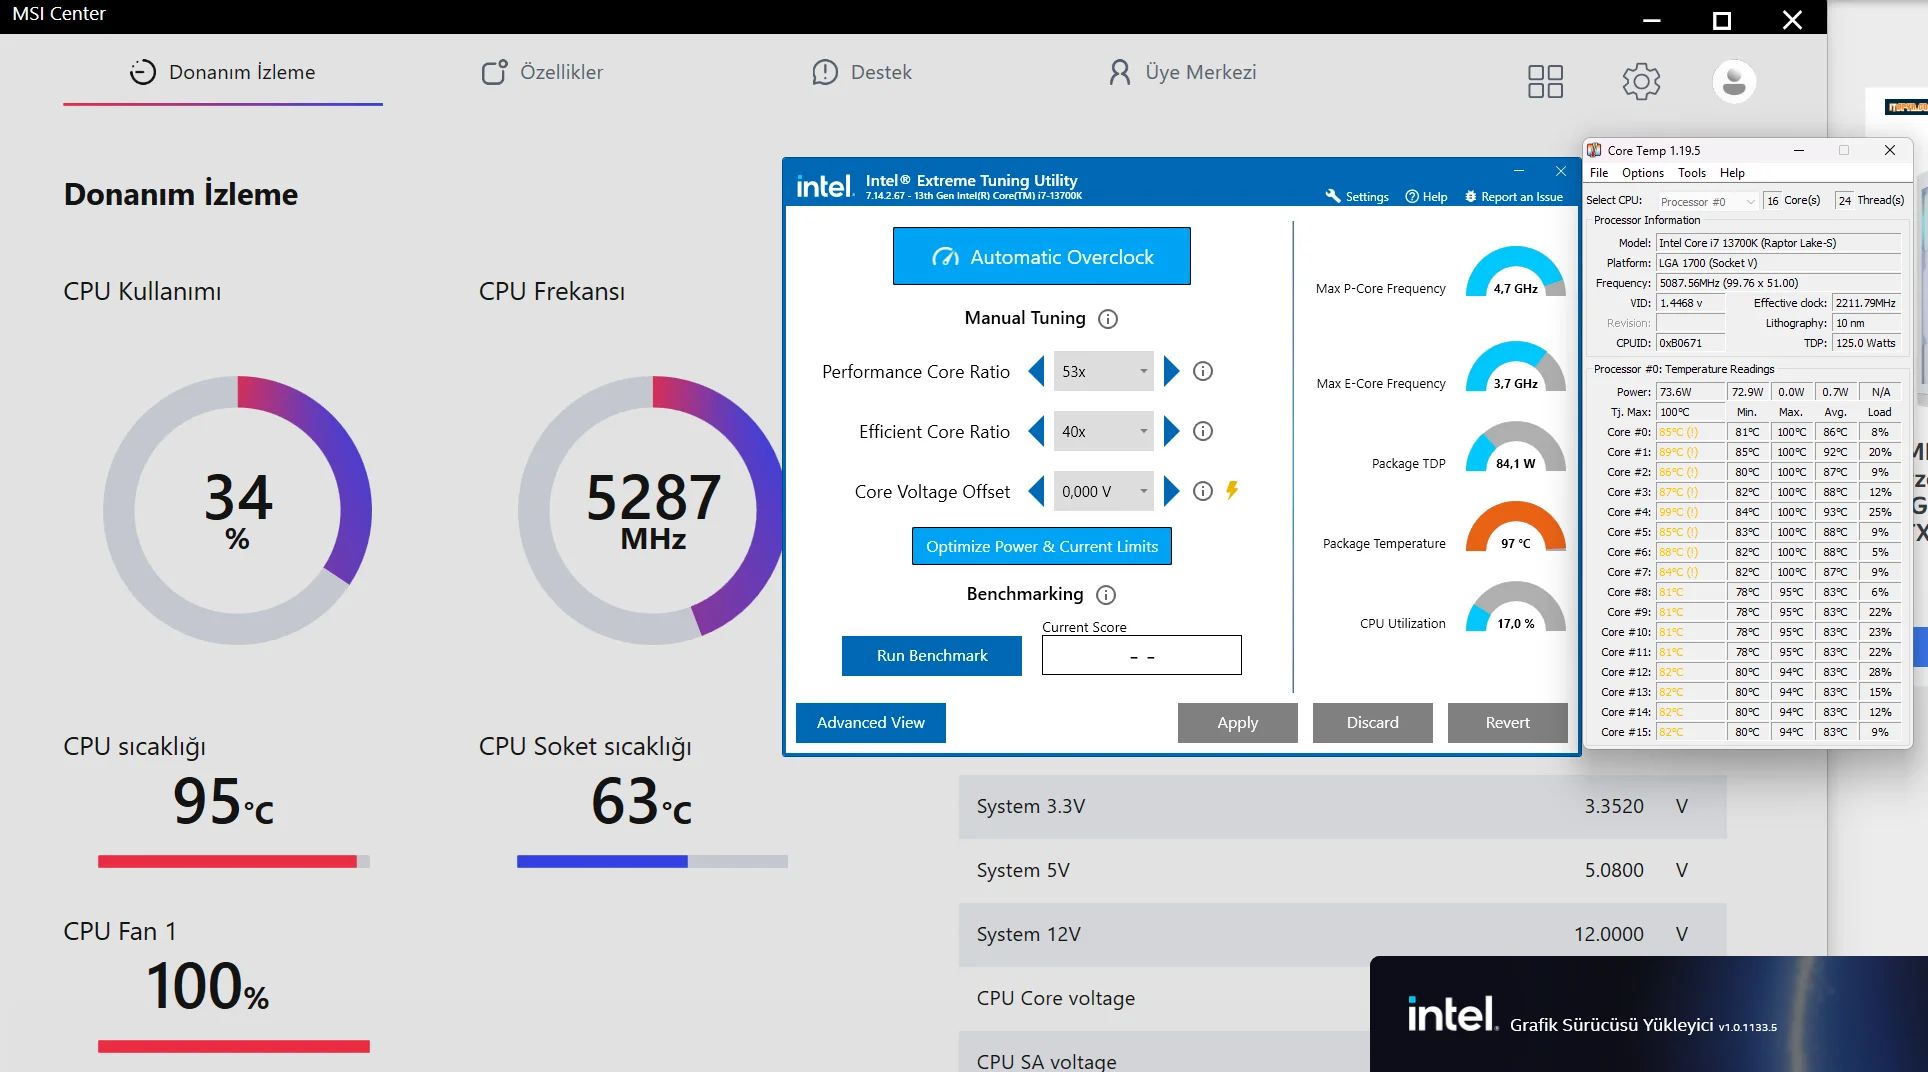Select the System 5V voltage row
Image resolution: width=1928 pixels, height=1072 pixels.
[1343, 871]
